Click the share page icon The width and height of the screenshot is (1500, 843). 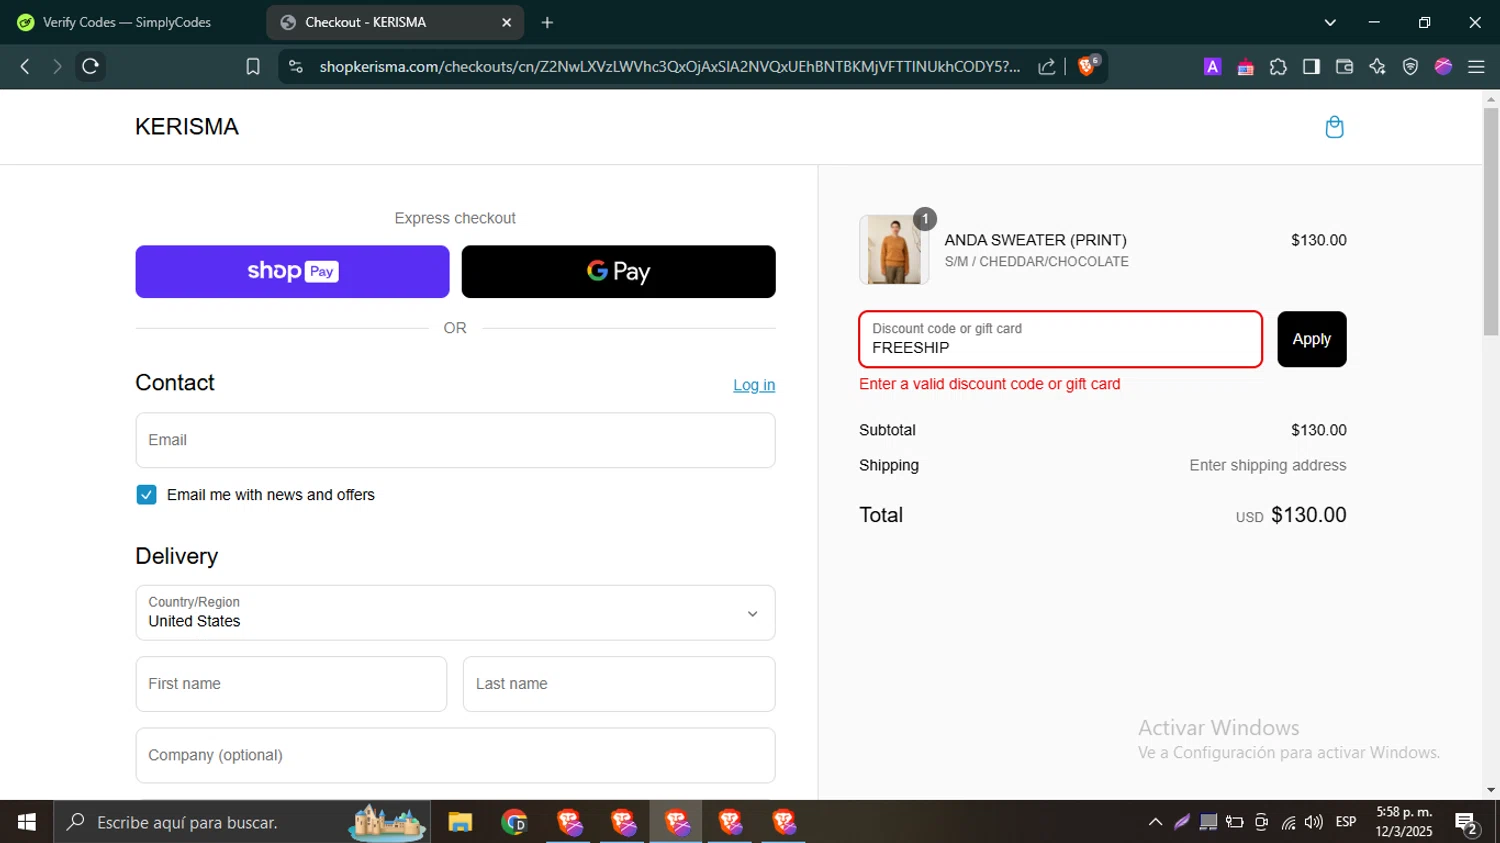coord(1047,66)
